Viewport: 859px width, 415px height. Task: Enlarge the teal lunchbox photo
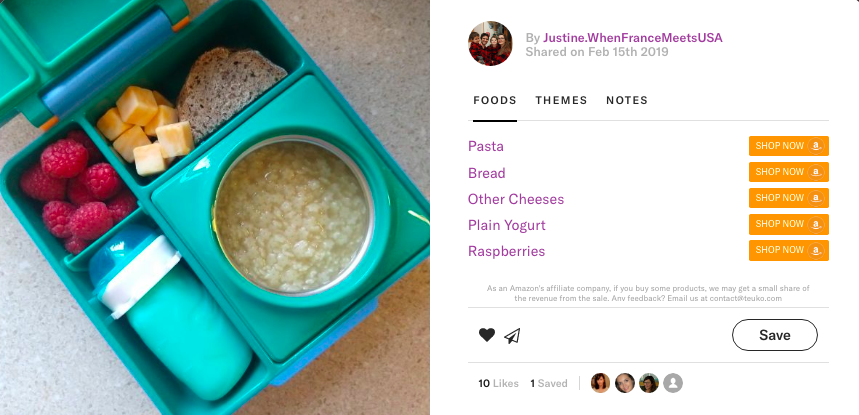tap(215, 208)
